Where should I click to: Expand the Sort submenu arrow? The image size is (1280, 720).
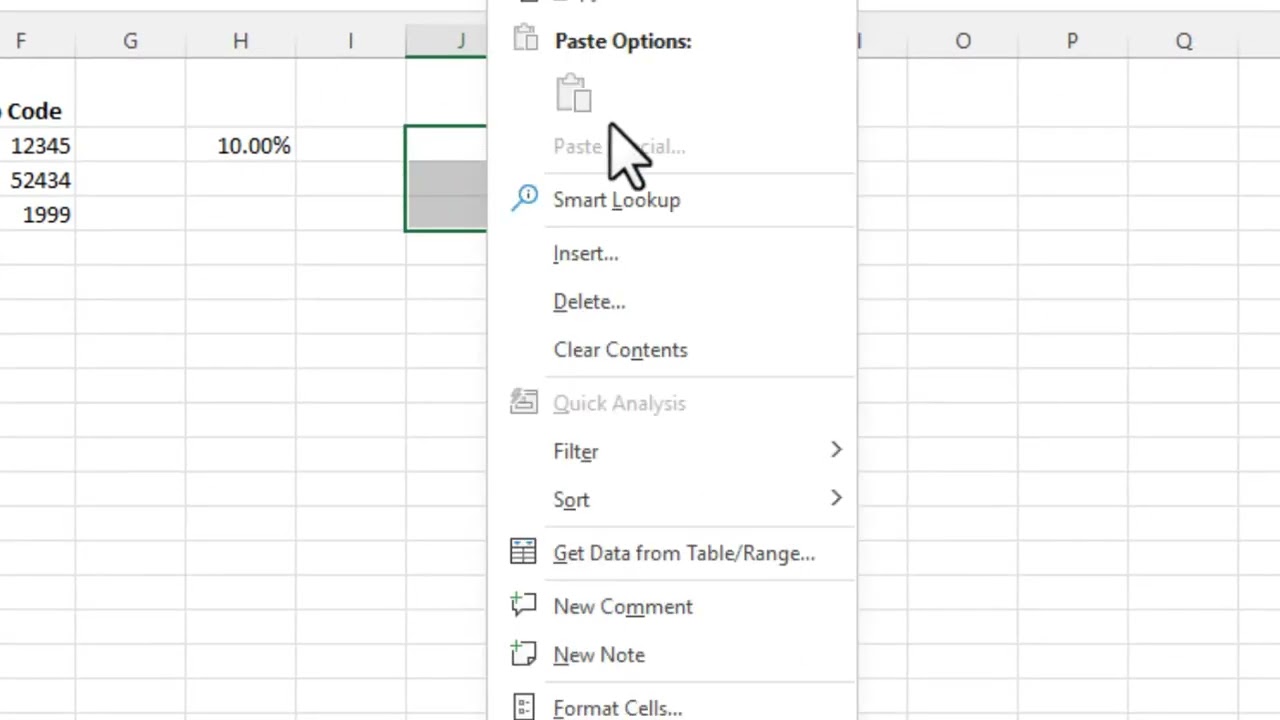pyautogui.click(x=836, y=499)
